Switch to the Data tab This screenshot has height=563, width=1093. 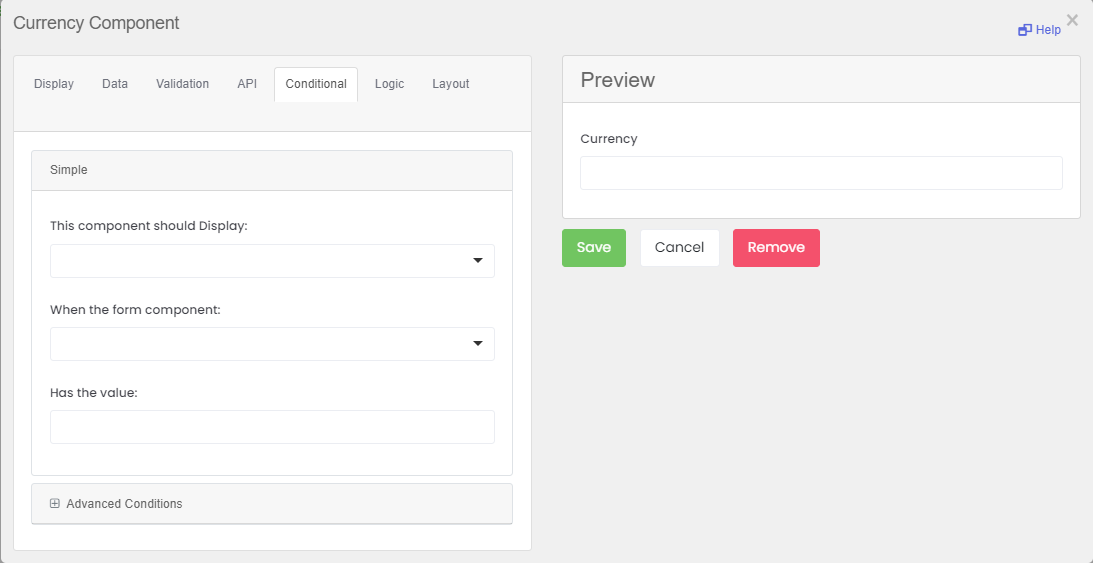pos(115,84)
